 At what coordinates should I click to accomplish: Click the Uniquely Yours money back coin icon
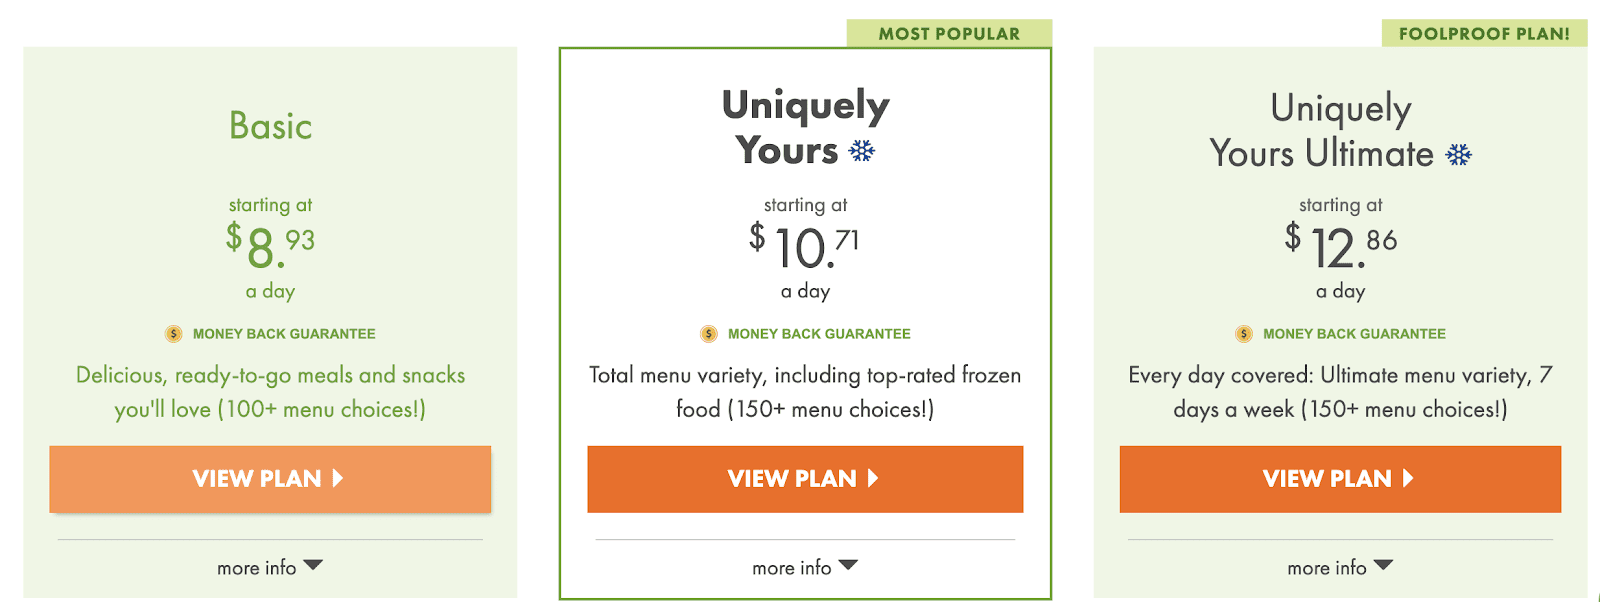[x=709, y=334]
